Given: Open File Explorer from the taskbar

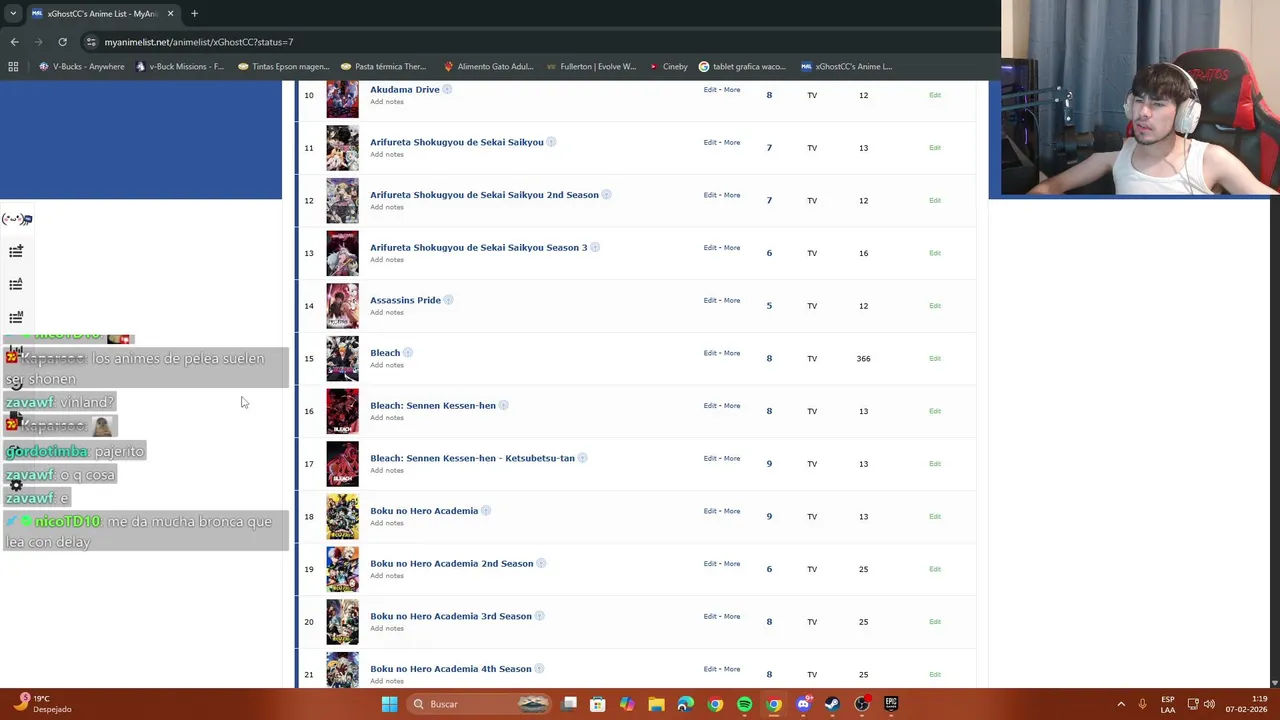Looking at the screenshot, I should pyautogui.click(x=656, y=704).
